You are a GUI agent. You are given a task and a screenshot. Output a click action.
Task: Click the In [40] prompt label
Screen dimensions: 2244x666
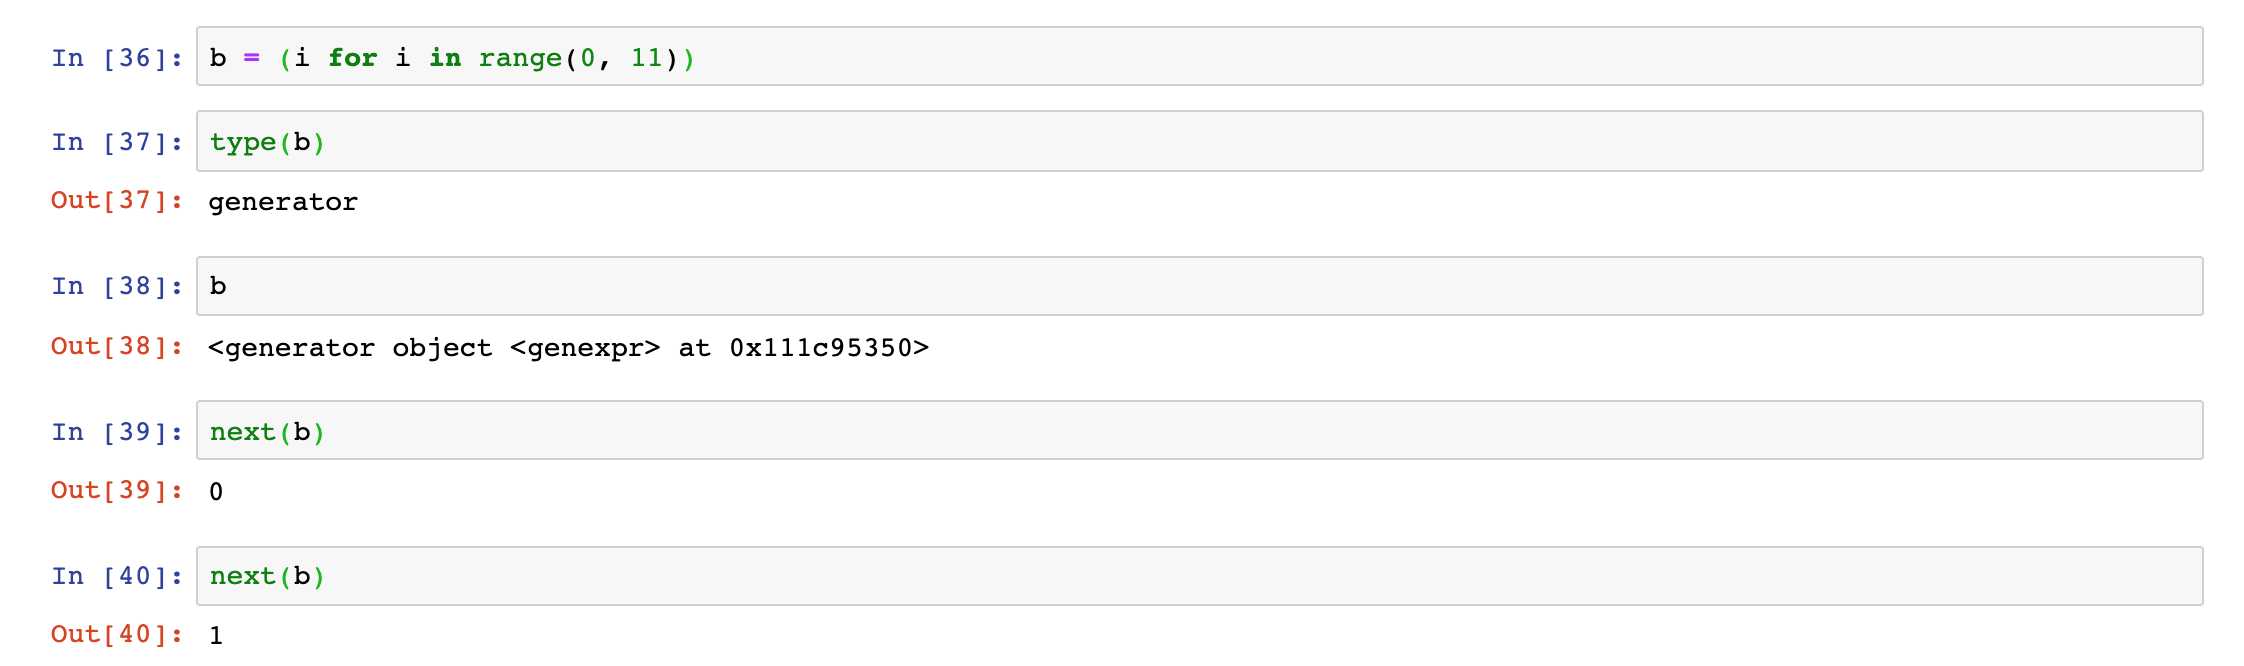[x=118, y=576]
